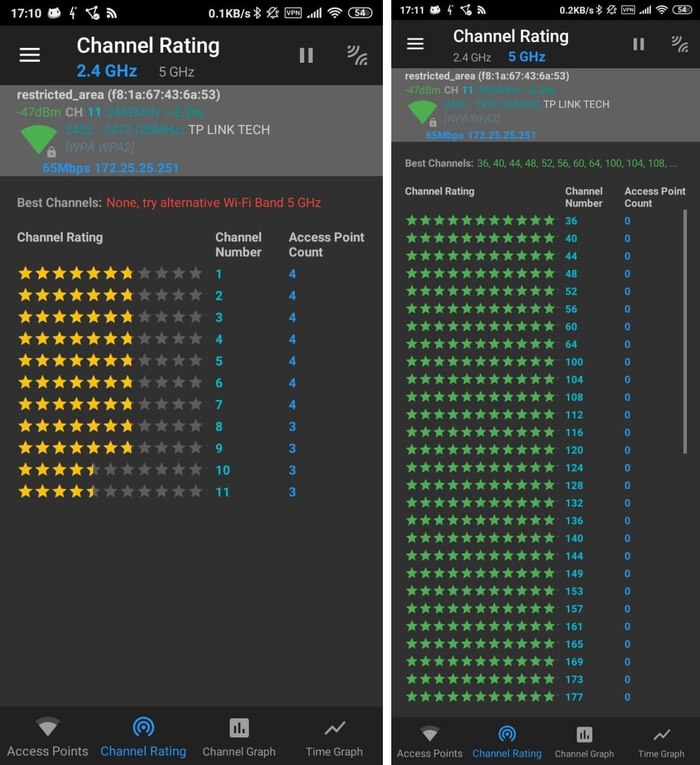The image size is (700, 765).
Task: Tap the green Wi-Fi signal icon in right screen
Action: tap(422, 113)
